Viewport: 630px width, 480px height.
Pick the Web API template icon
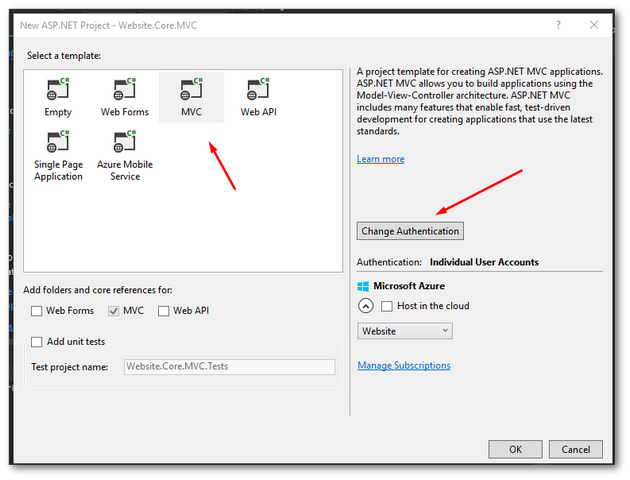(257, 91)
